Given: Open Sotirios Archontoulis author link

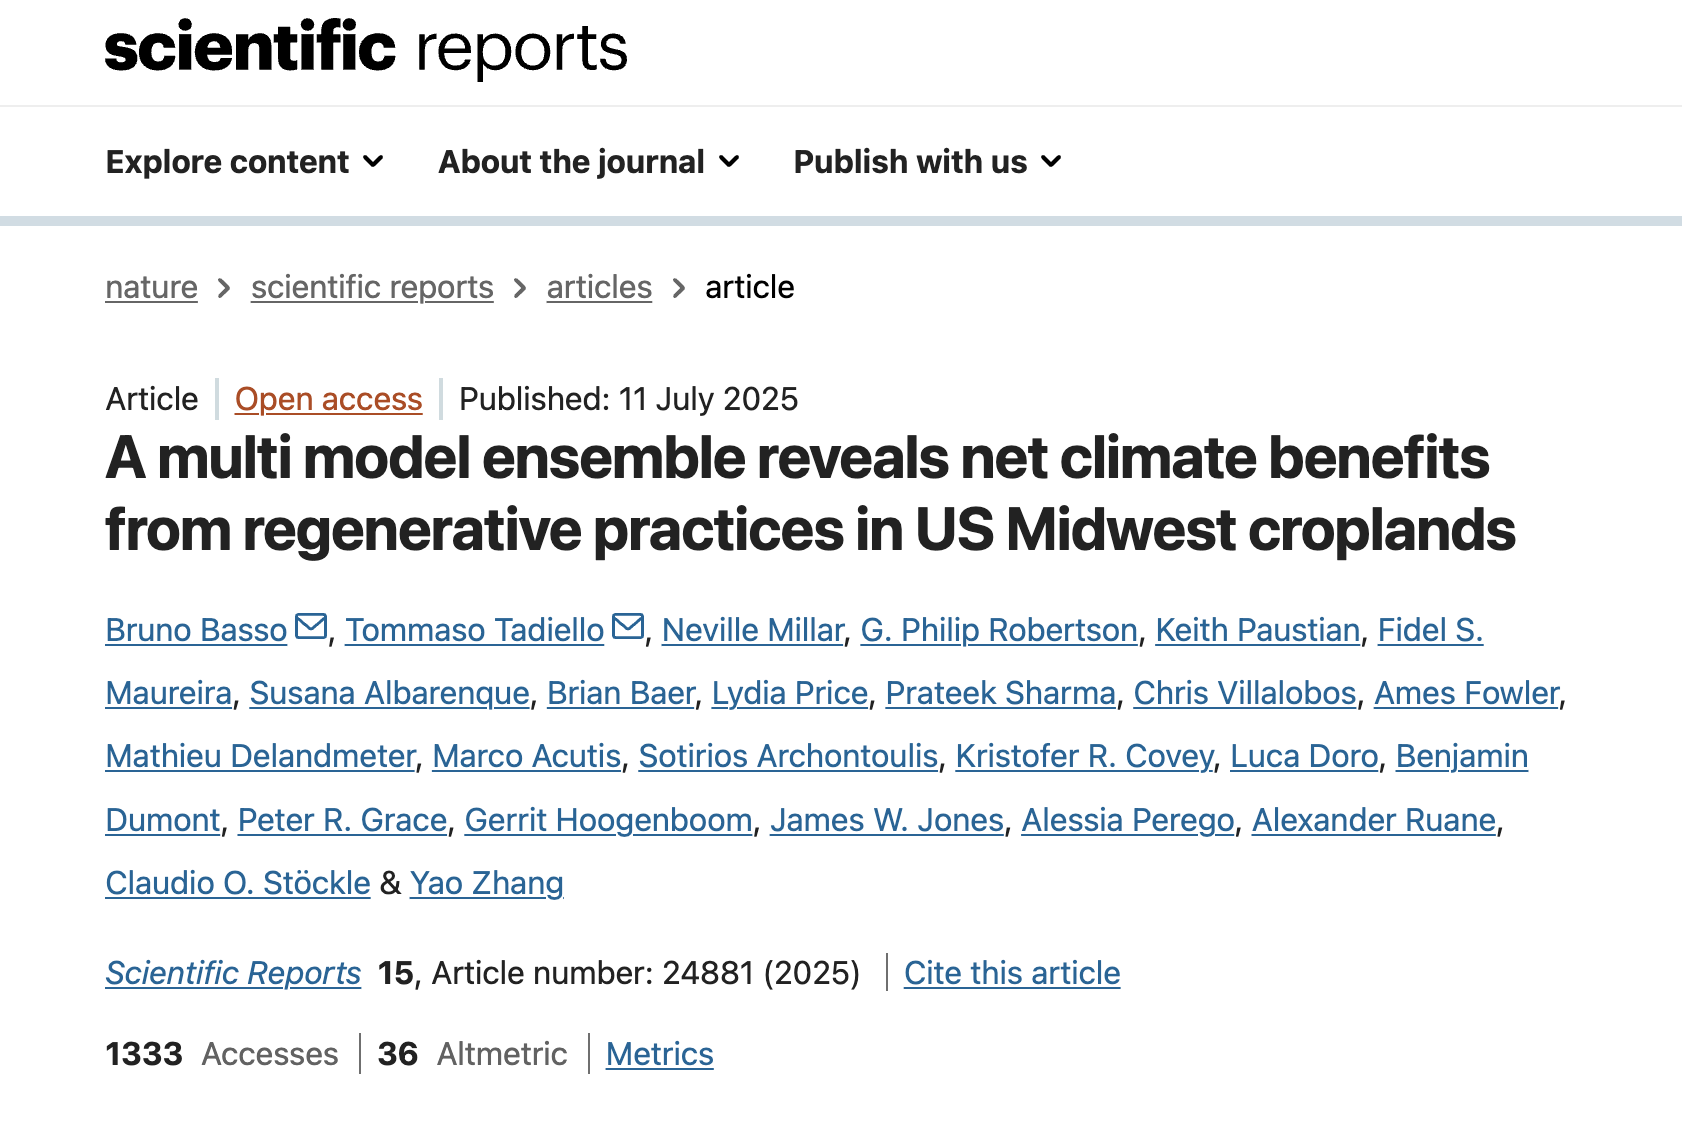Looking at the screenshot, I should pyautogui.click(x=788, y=756).
